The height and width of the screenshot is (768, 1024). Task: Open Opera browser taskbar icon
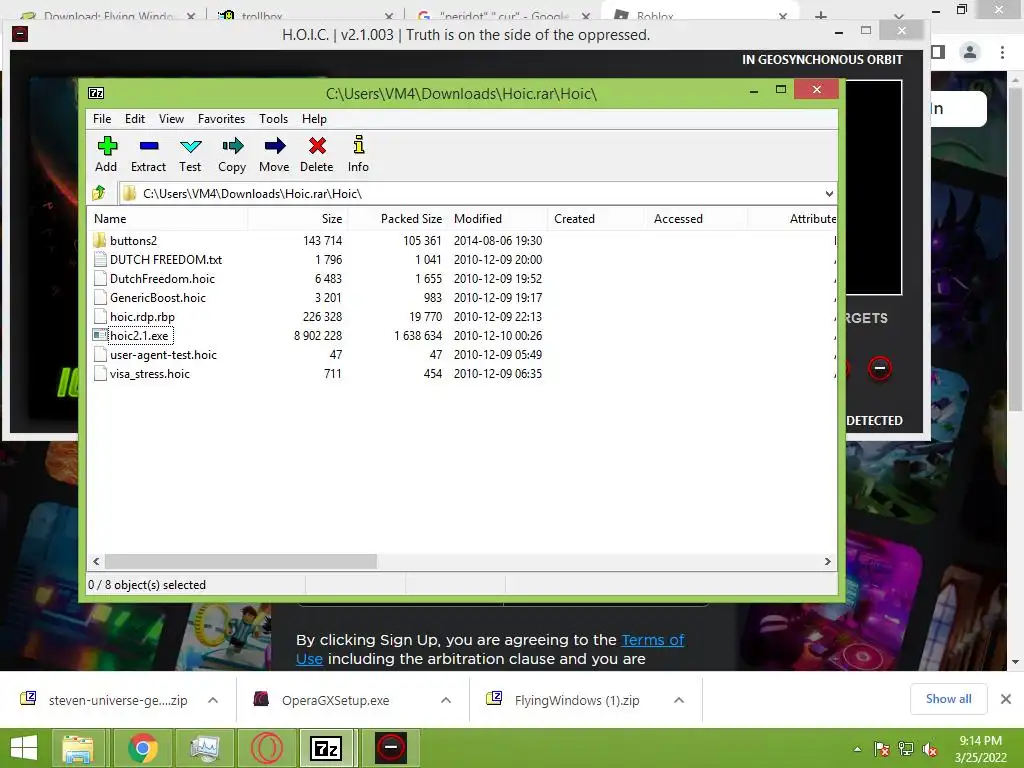coord(266,748)
